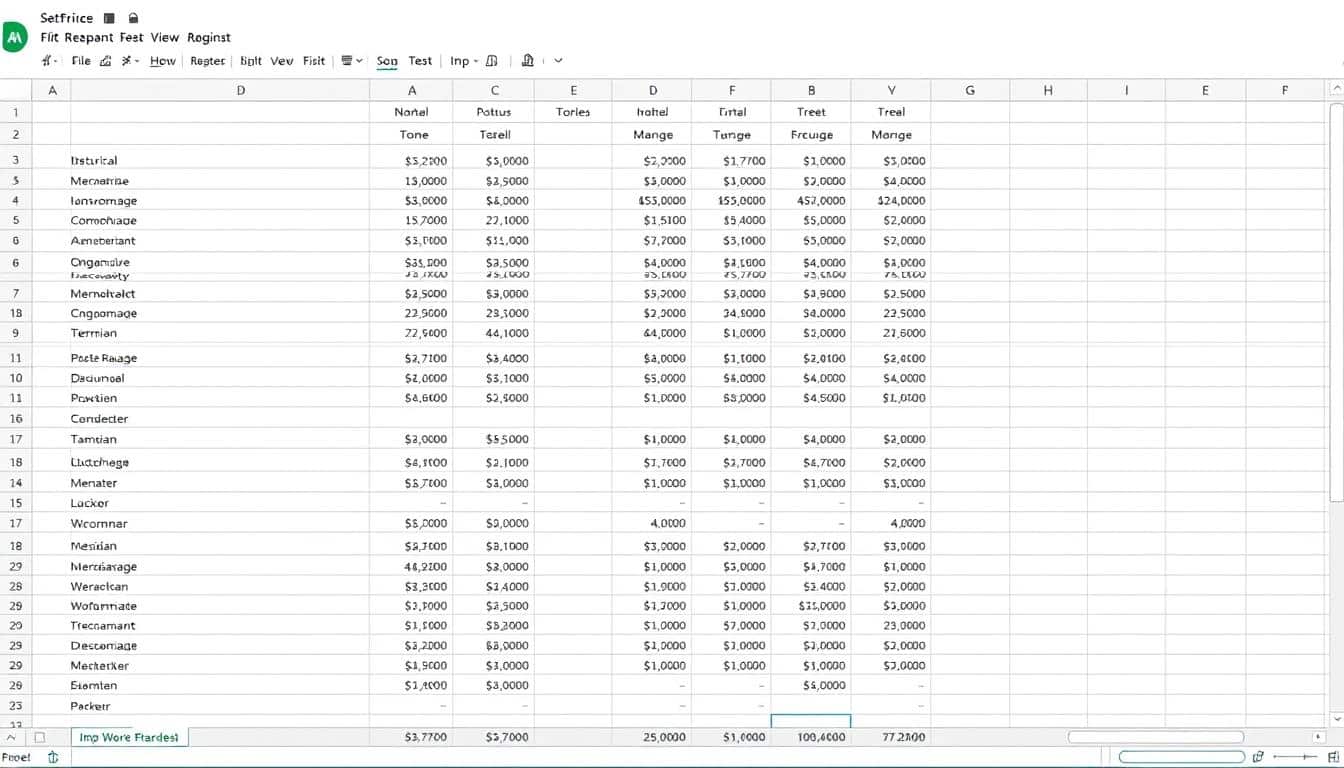Open the Reapant menu

(x=88, y=37)
